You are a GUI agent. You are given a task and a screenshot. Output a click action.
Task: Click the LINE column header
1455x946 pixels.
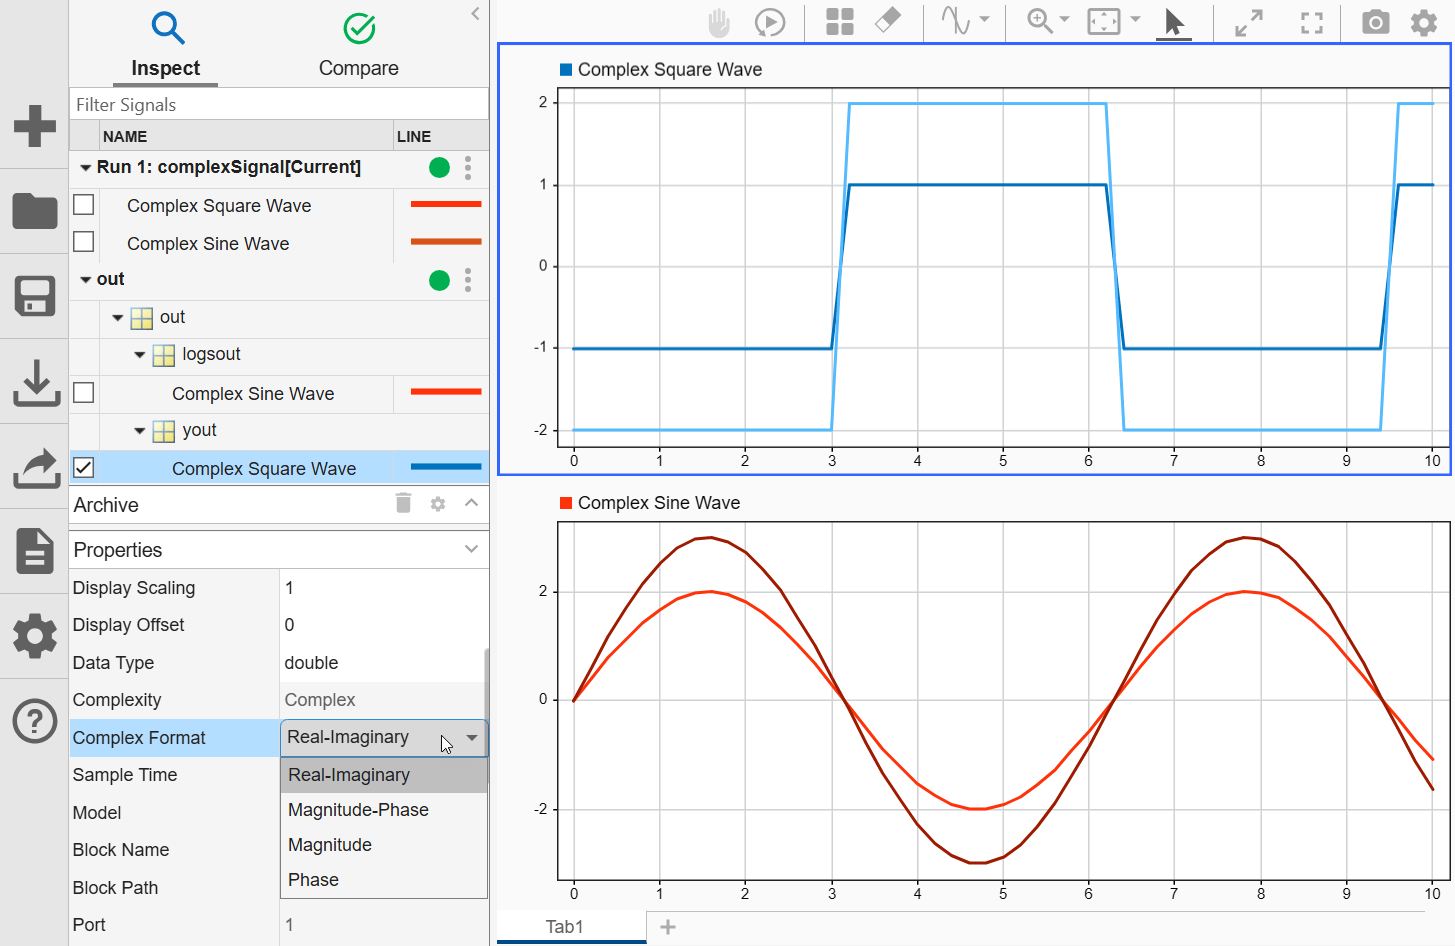[441, 136]
